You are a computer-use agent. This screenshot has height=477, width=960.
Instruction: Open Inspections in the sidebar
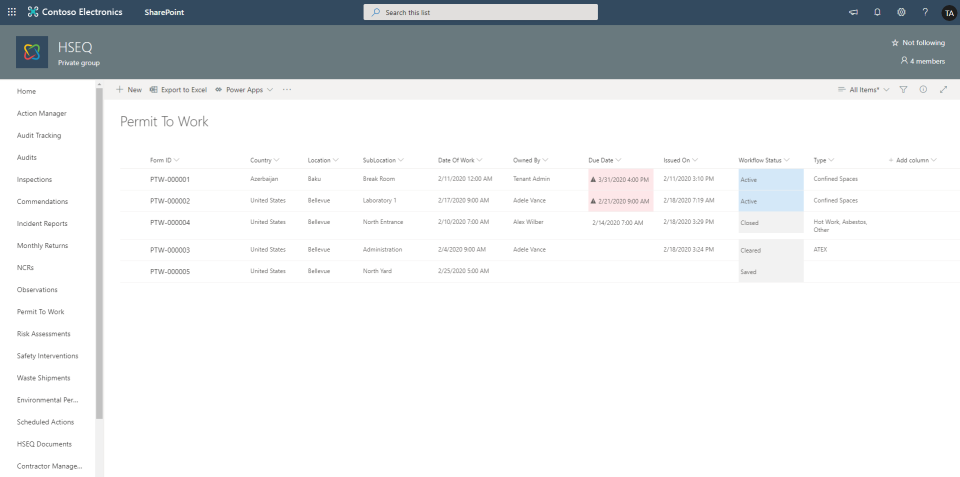pyautogui.click(x=34, y=179)
